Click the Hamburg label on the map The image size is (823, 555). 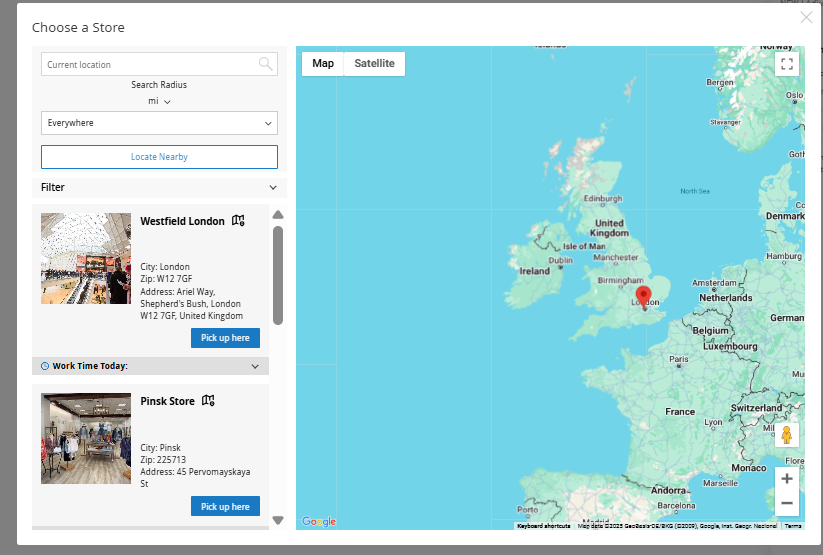pos(784,256)
